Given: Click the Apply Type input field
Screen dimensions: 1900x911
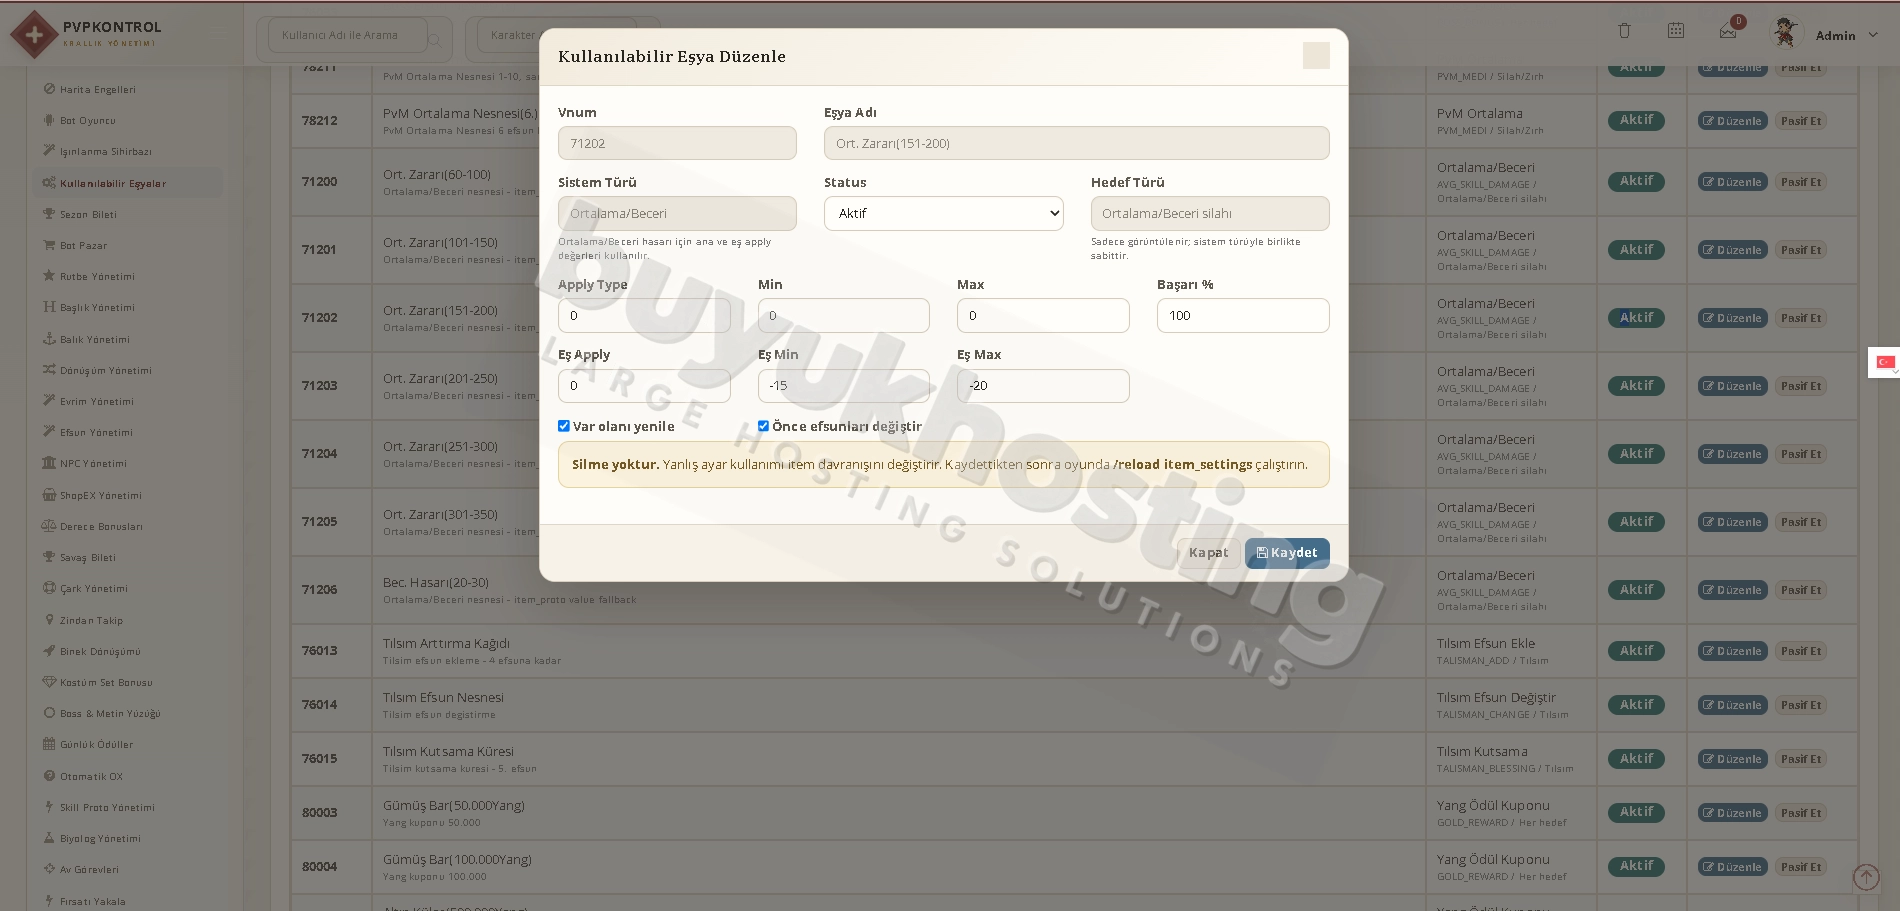Looking at the screenshot, I should (644, 315).
